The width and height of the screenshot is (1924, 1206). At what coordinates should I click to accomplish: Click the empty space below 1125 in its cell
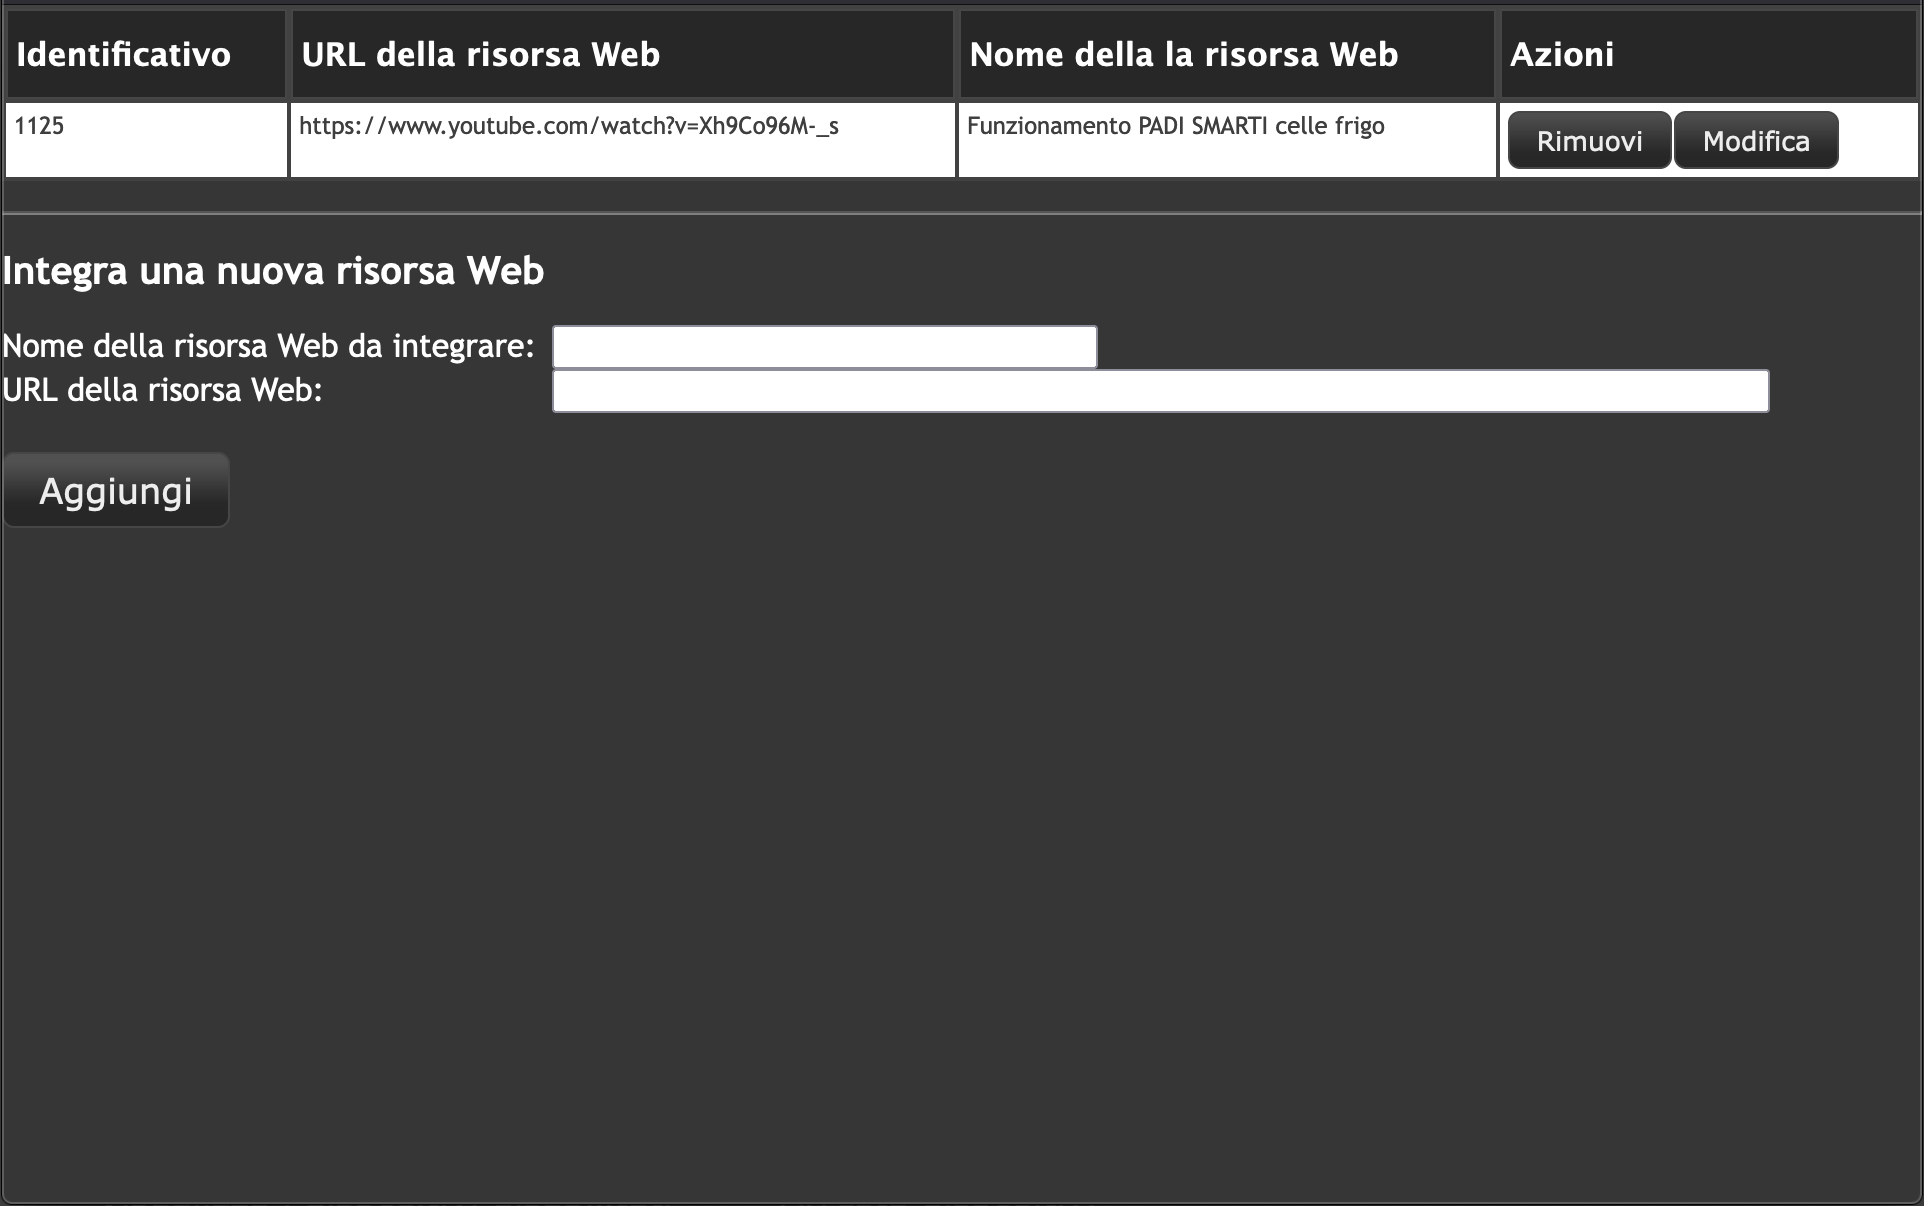click(x=146, y=160)
